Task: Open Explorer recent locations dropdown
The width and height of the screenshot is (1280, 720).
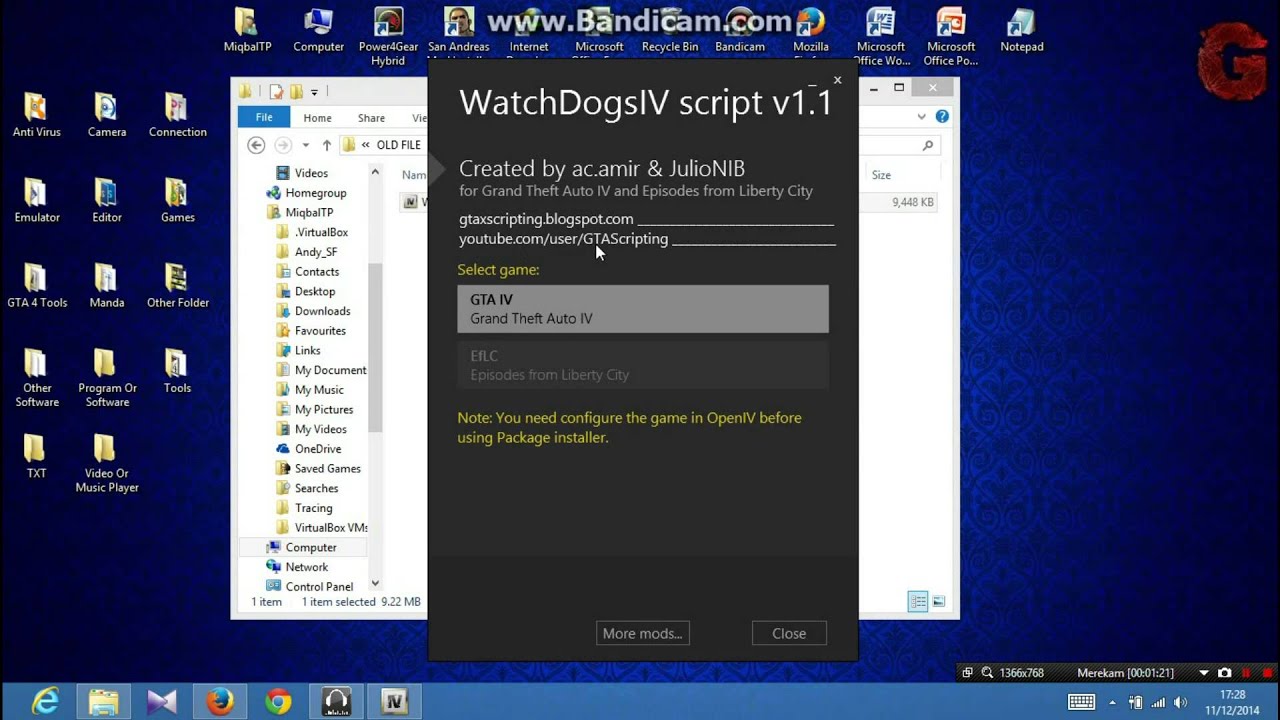Action: pyautogui.click(x=306, y=146)
